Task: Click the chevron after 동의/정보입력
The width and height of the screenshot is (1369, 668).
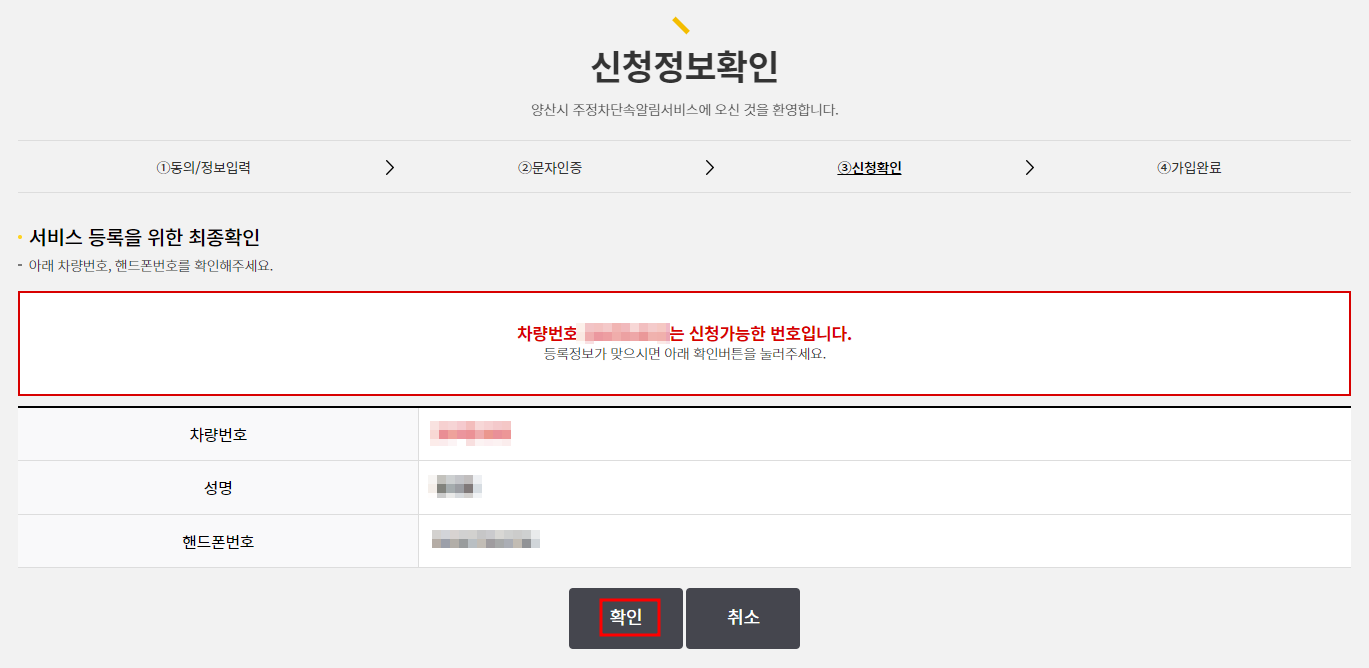Action: [x=389, y=167]
